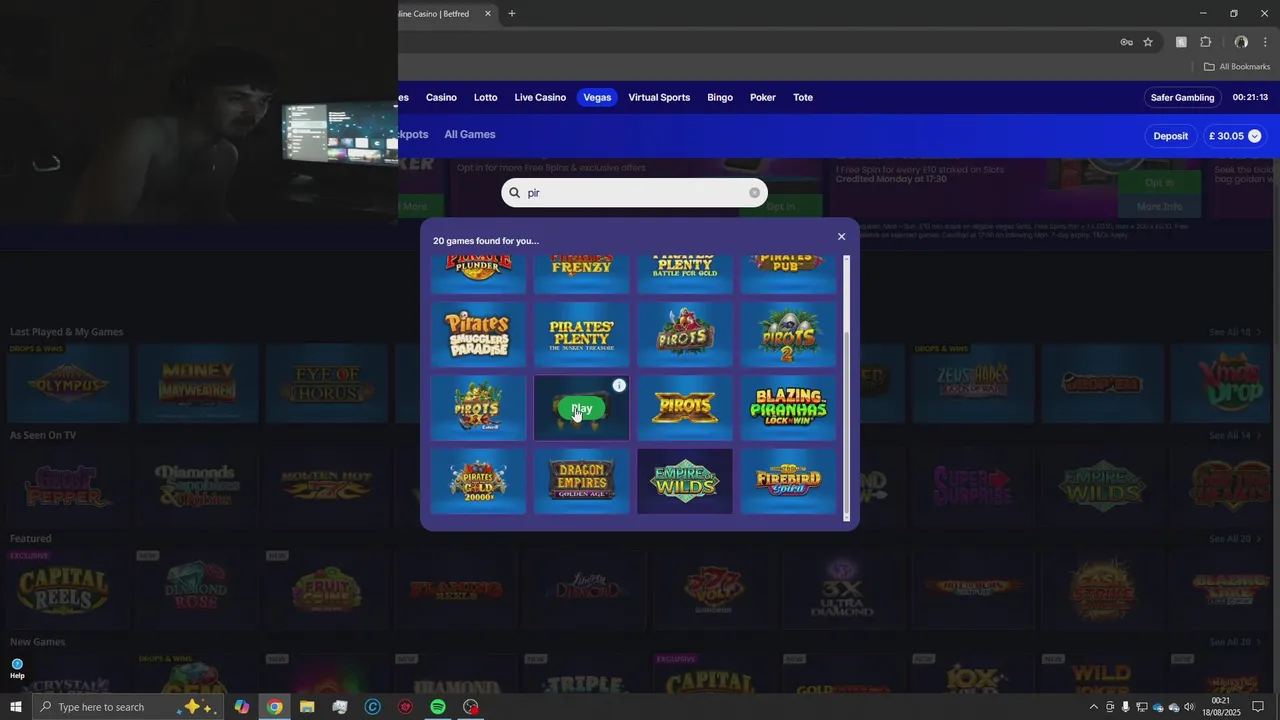1280x720 pixels.
Task: Select the Pirots 3 game tile
Action: click(x=478, y=408)
